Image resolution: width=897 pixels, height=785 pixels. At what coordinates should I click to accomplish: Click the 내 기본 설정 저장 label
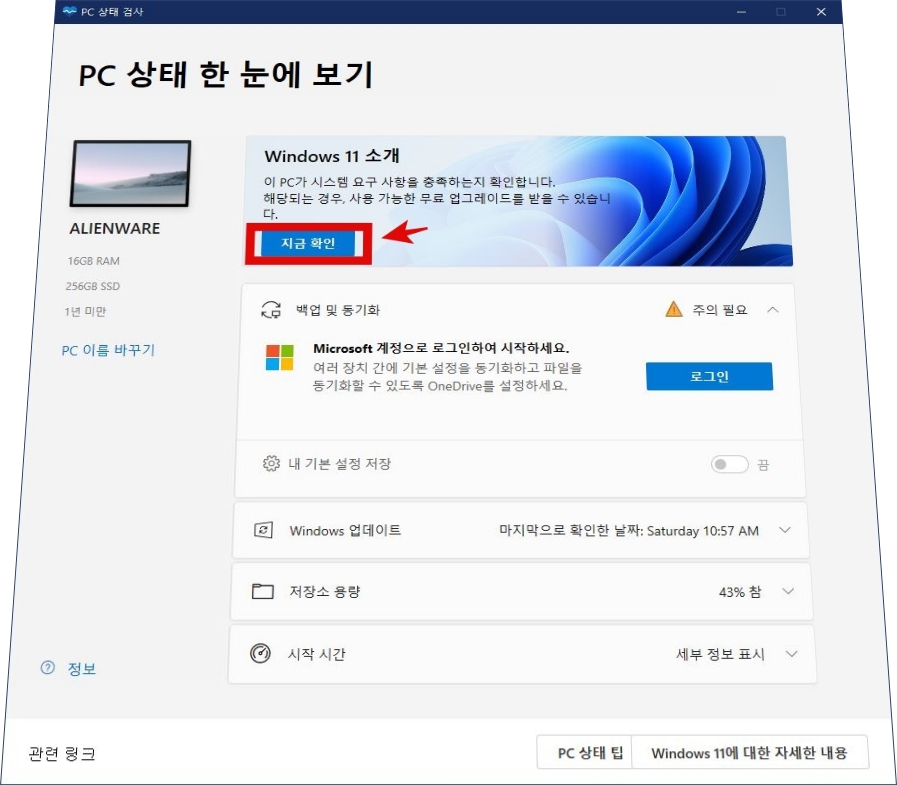(x=339, y=463)
